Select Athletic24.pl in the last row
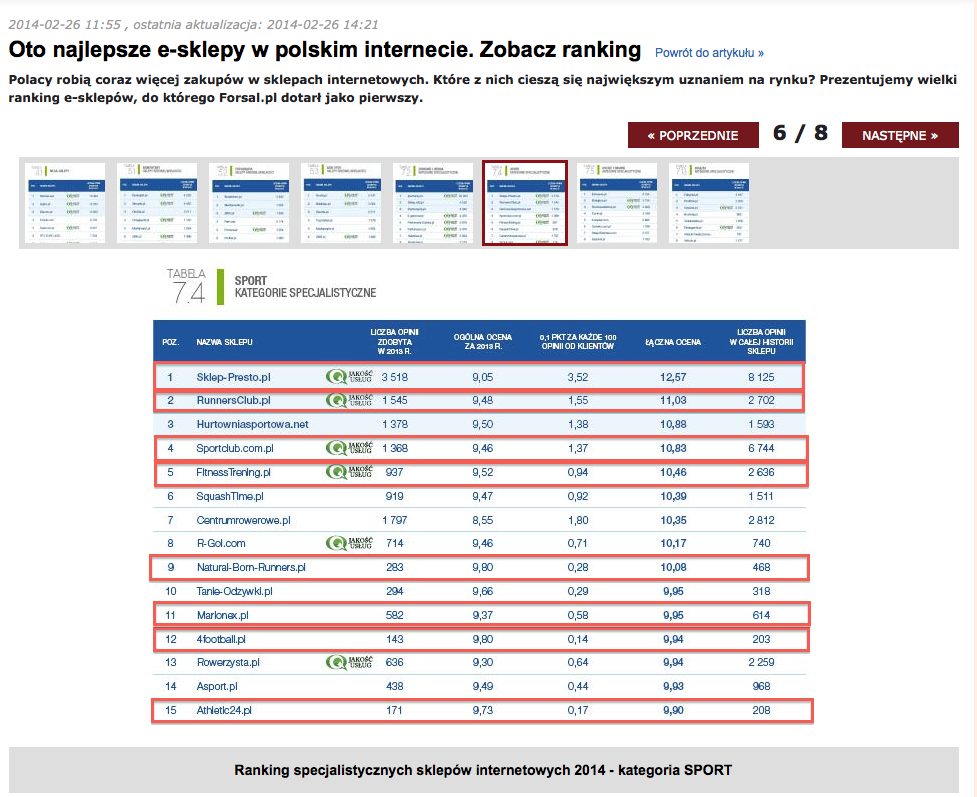This screenshot has width=977, height=797. click(224, 710)
